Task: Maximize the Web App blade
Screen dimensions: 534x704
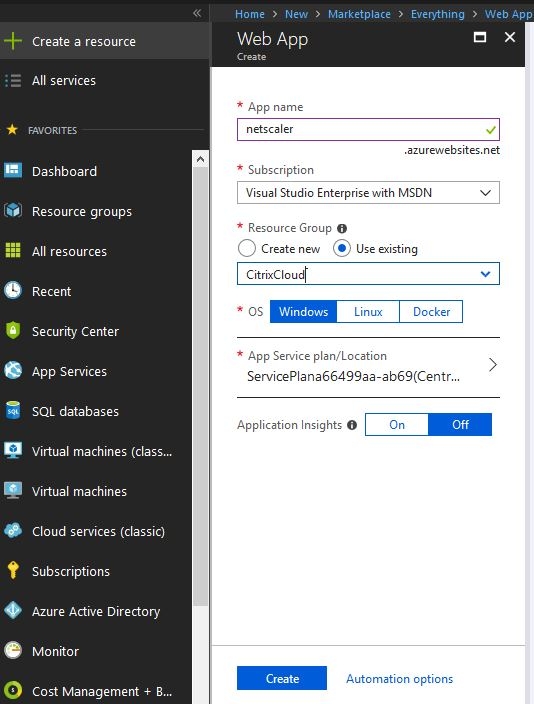Action: tap(480, 37)
